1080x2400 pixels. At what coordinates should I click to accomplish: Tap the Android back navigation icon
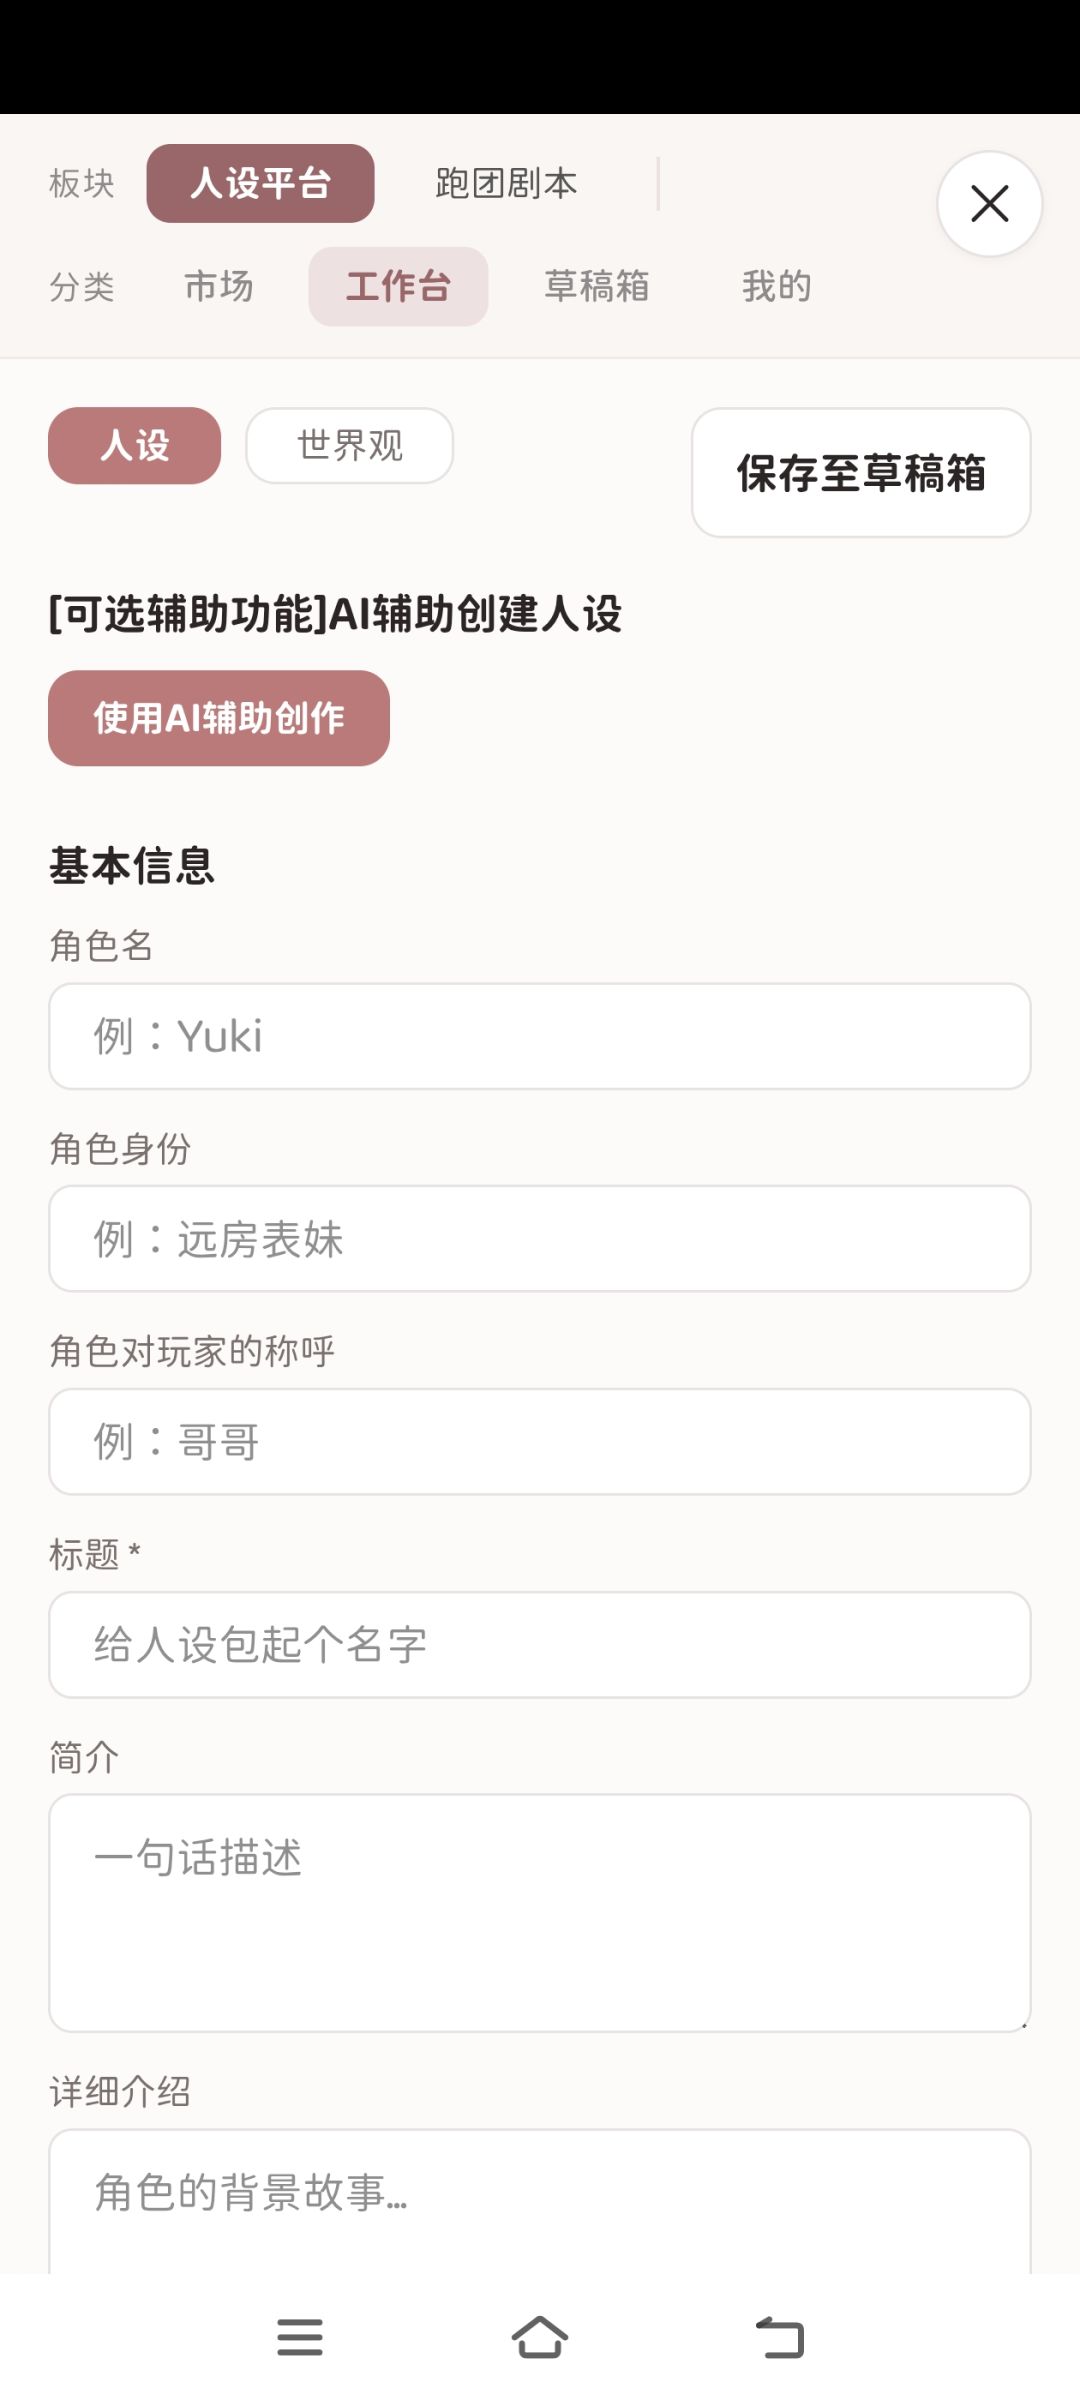780,2337
